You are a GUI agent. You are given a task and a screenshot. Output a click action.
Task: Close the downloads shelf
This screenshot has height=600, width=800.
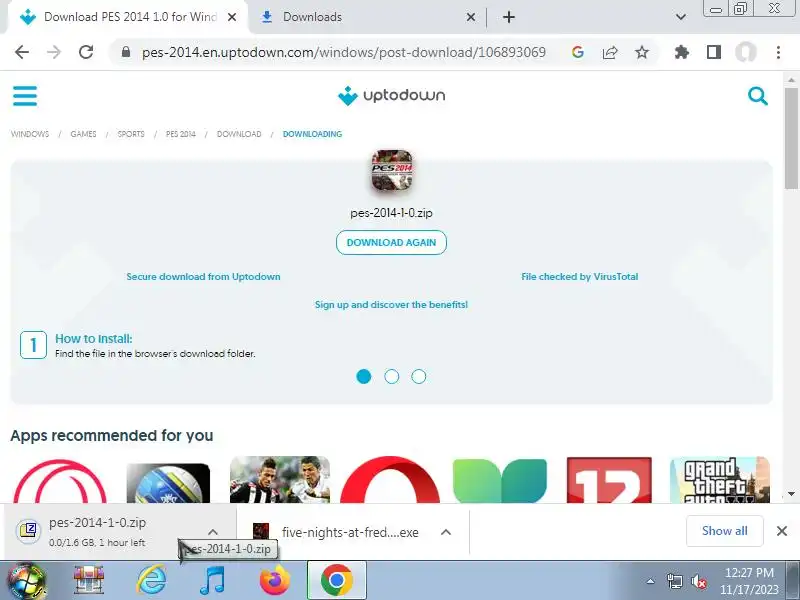(x=782, y=531)
